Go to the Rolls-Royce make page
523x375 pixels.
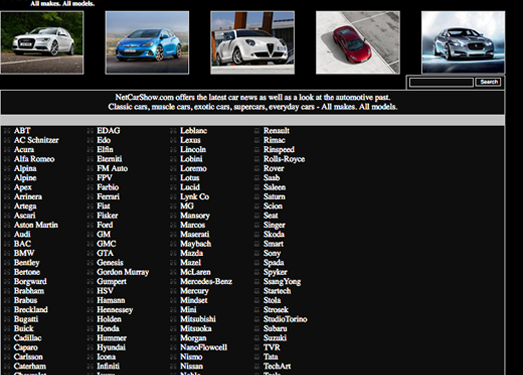(x=284, y=159)
